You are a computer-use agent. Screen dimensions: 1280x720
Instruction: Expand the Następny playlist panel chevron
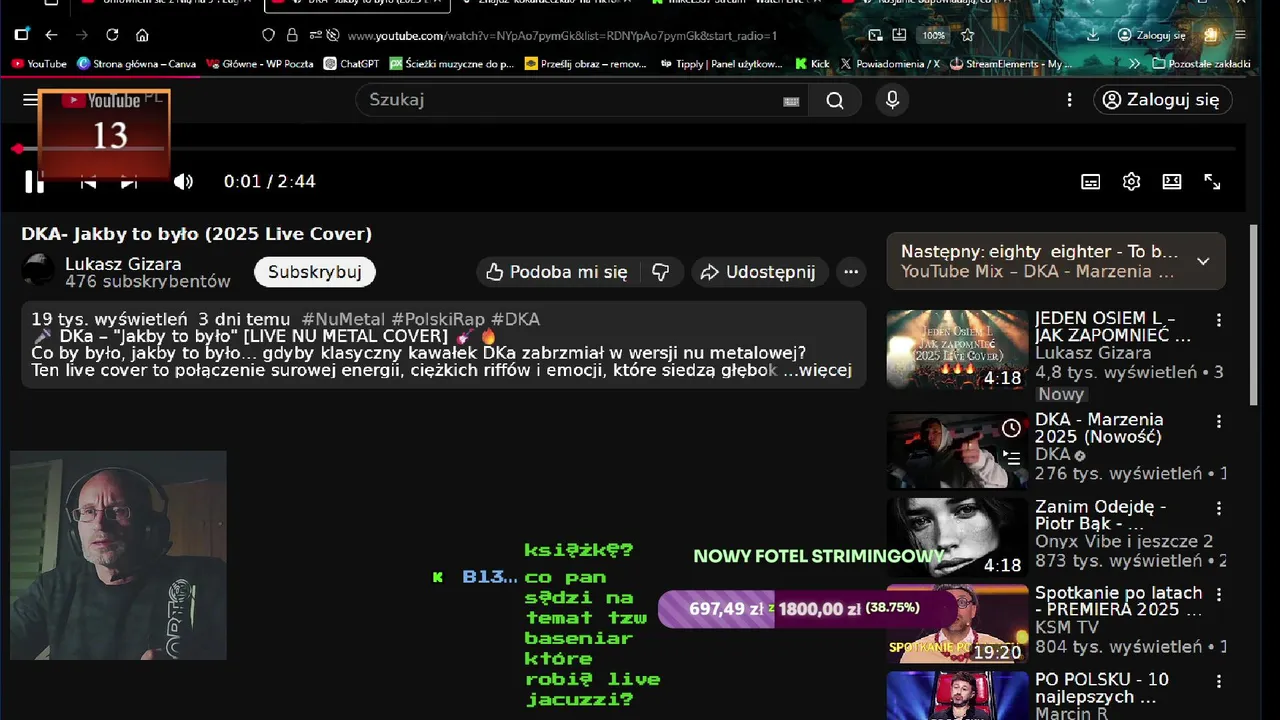click(x=1203, y=261)
